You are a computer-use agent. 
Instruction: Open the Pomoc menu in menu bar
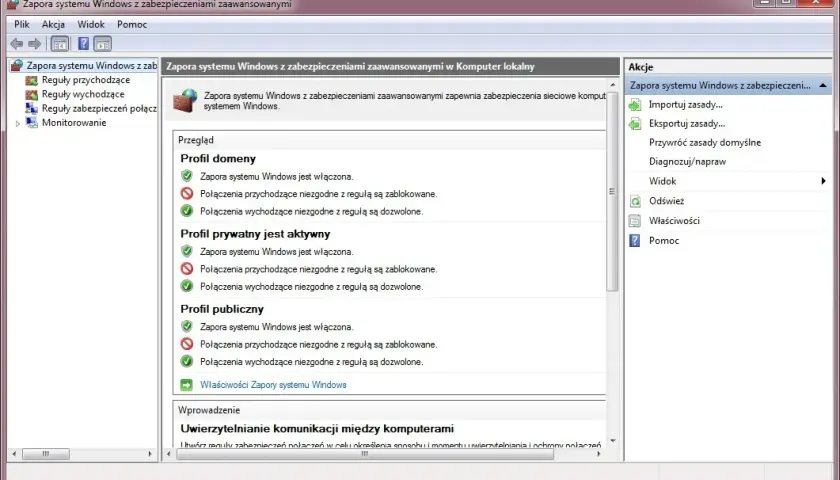132,24
